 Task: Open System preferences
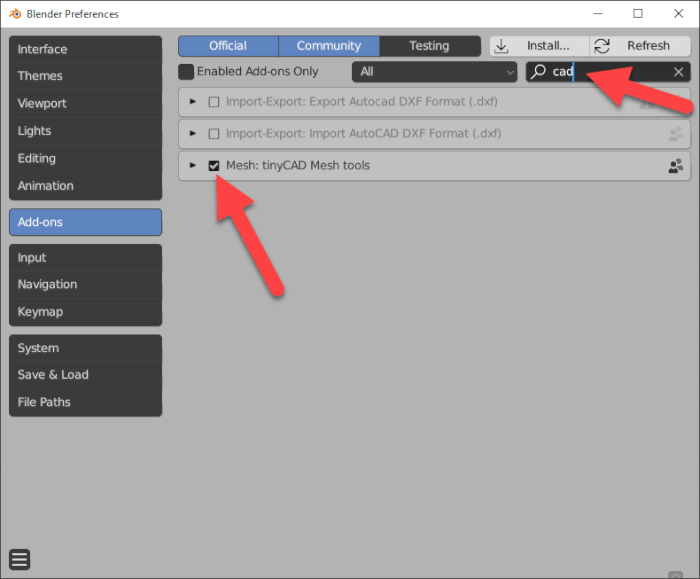[85, 348]
